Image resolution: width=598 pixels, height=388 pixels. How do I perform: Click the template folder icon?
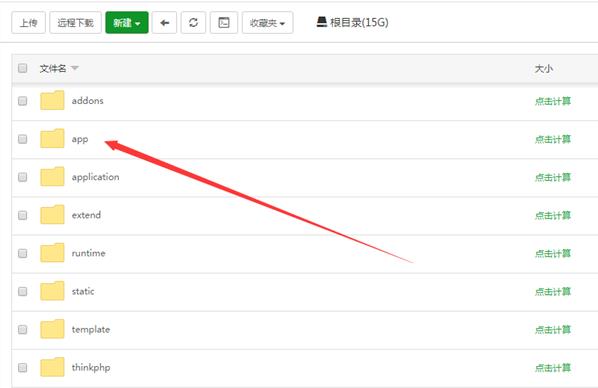click(x=52, y=329)
